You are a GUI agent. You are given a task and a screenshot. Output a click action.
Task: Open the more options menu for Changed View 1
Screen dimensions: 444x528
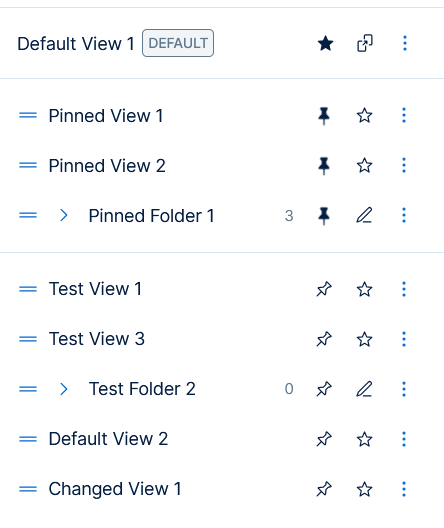click(404, 489)
